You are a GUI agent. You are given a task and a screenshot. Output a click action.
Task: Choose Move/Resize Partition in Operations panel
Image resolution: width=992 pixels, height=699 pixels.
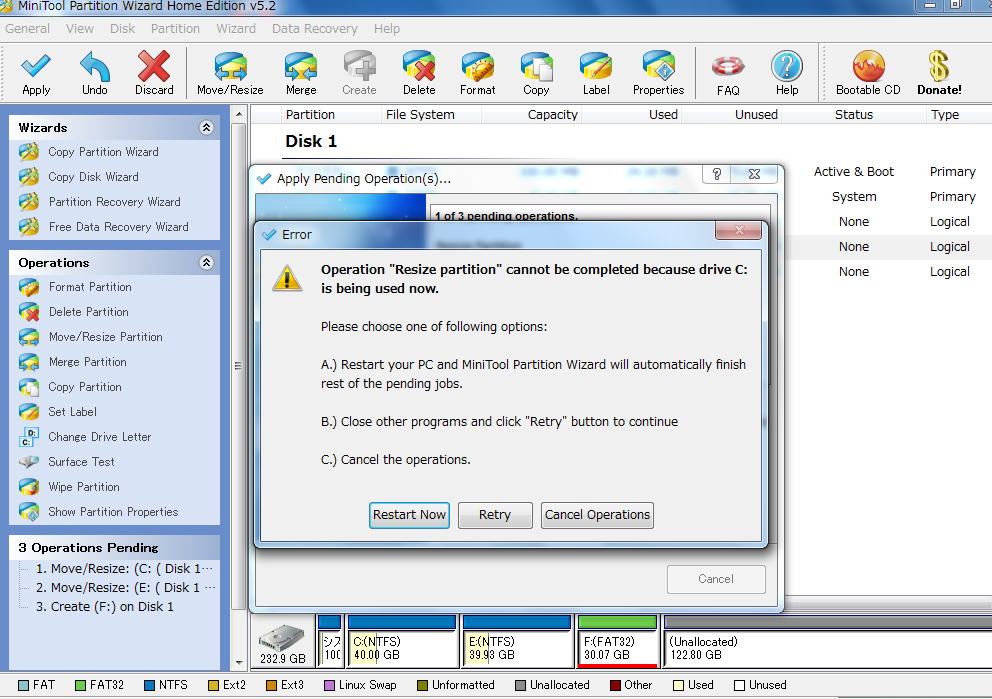106,337
